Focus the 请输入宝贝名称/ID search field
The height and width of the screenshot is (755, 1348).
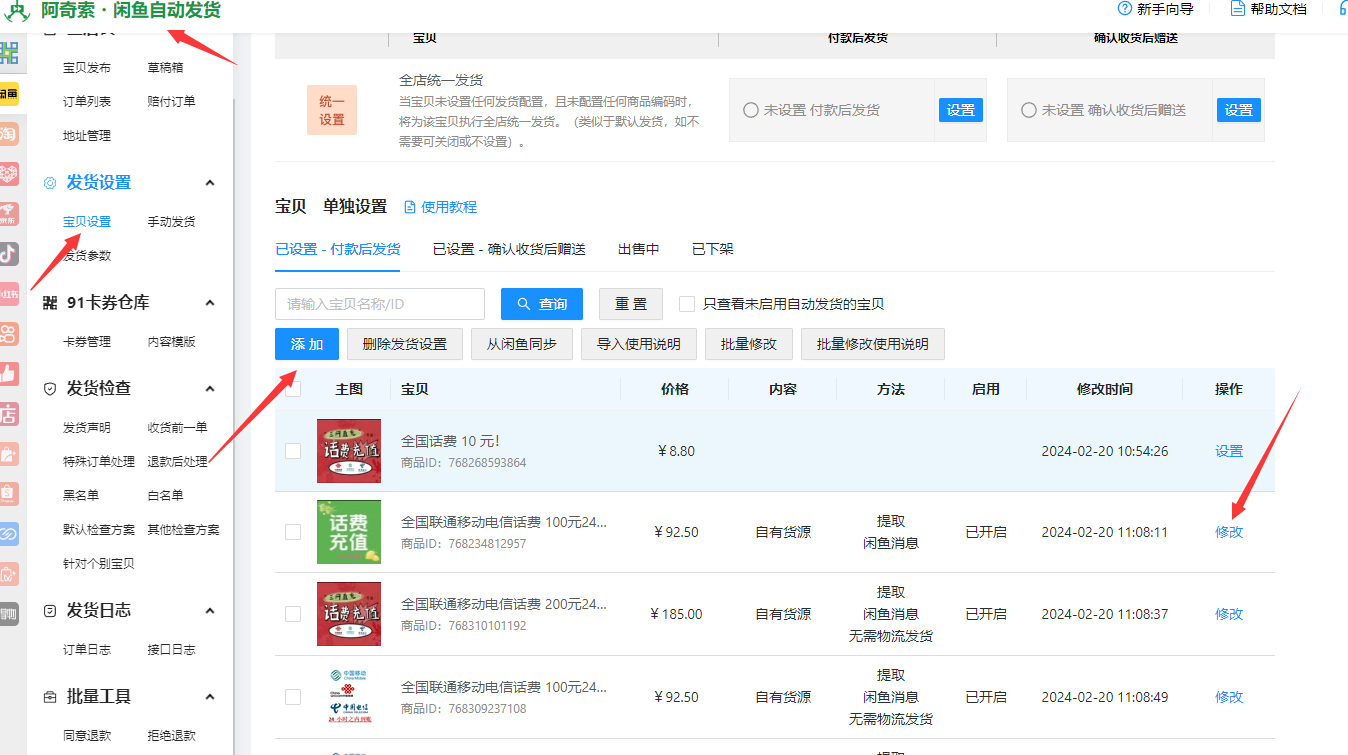[379, 304]
